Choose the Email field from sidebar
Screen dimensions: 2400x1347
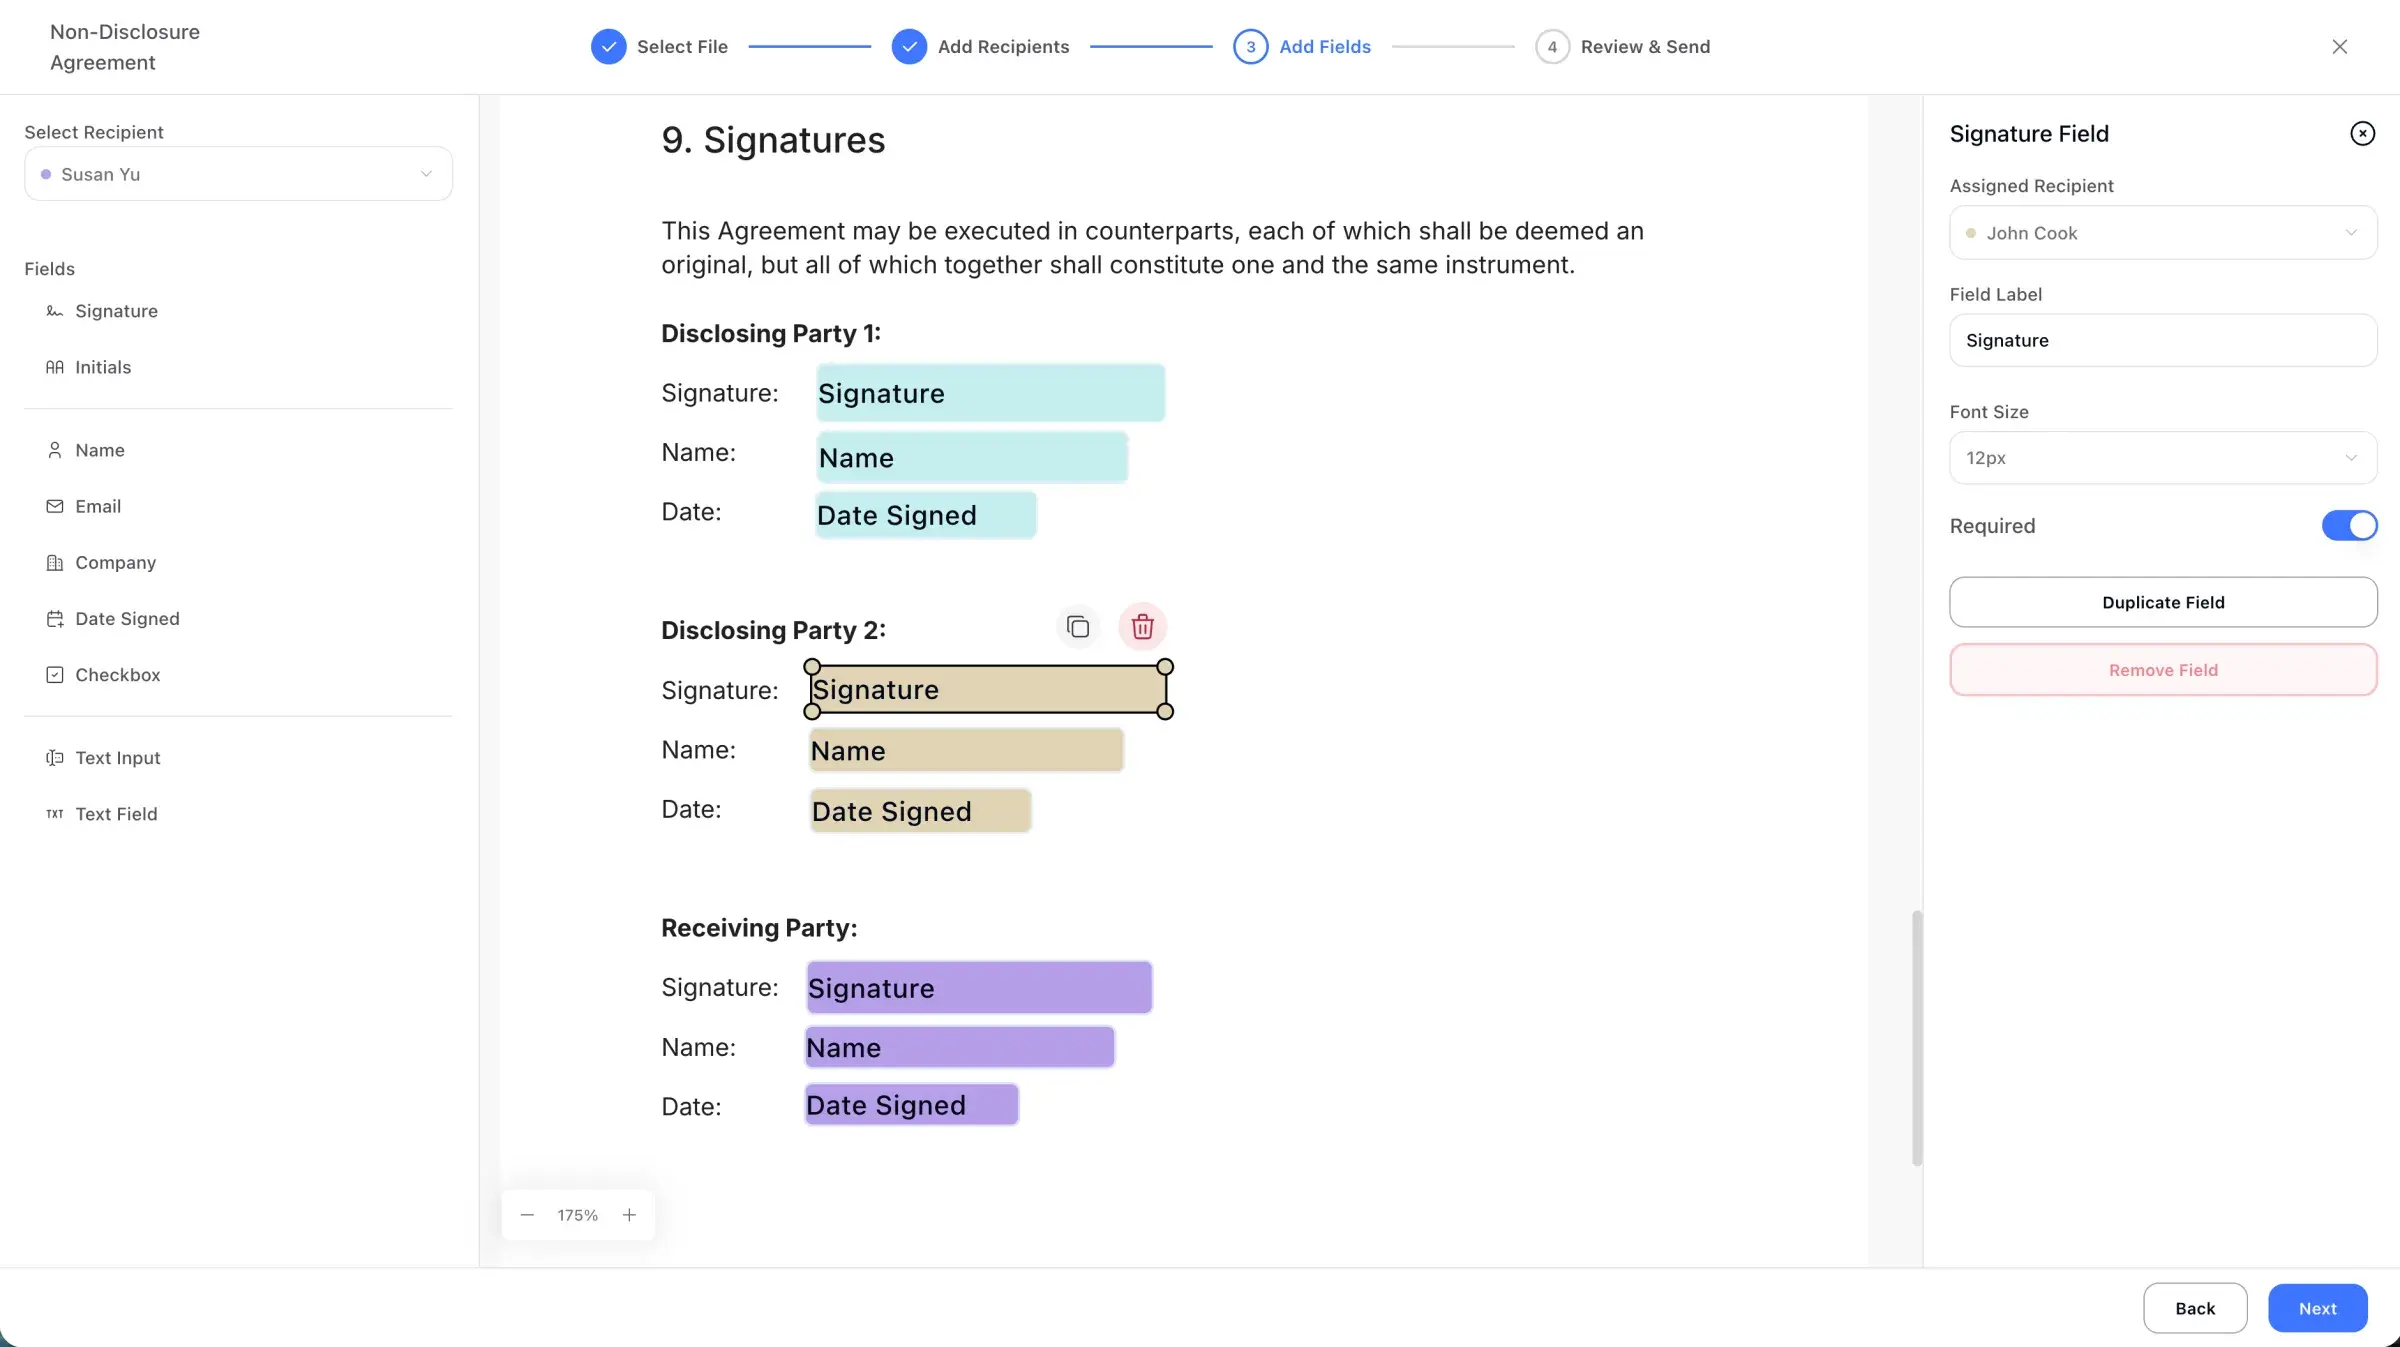click(x=97, y=506)
